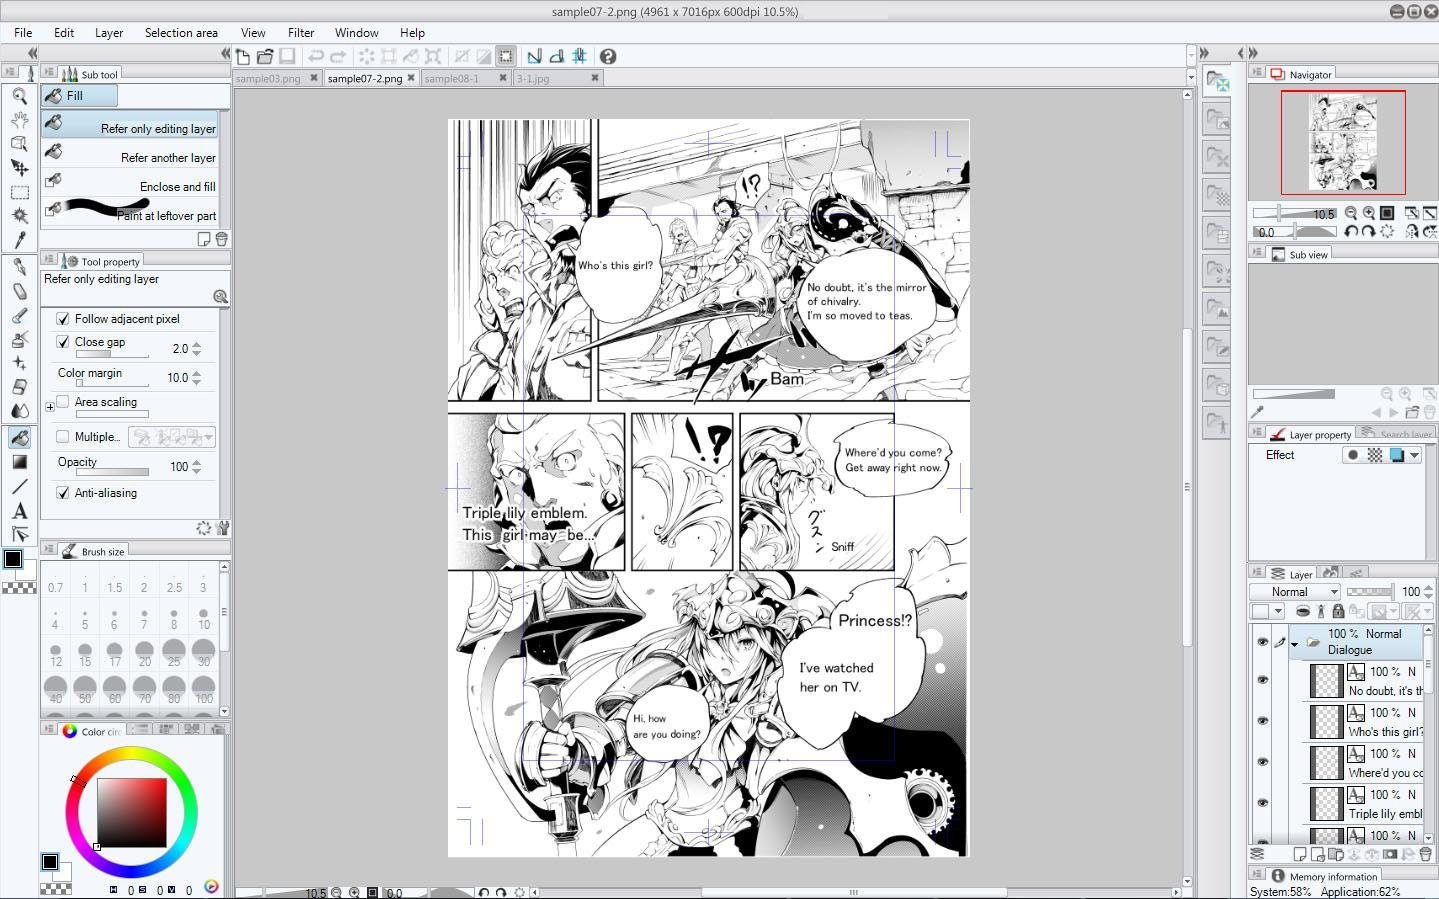Select the Hand move tool
The image size is (1439, 899).
pos(19,120)
